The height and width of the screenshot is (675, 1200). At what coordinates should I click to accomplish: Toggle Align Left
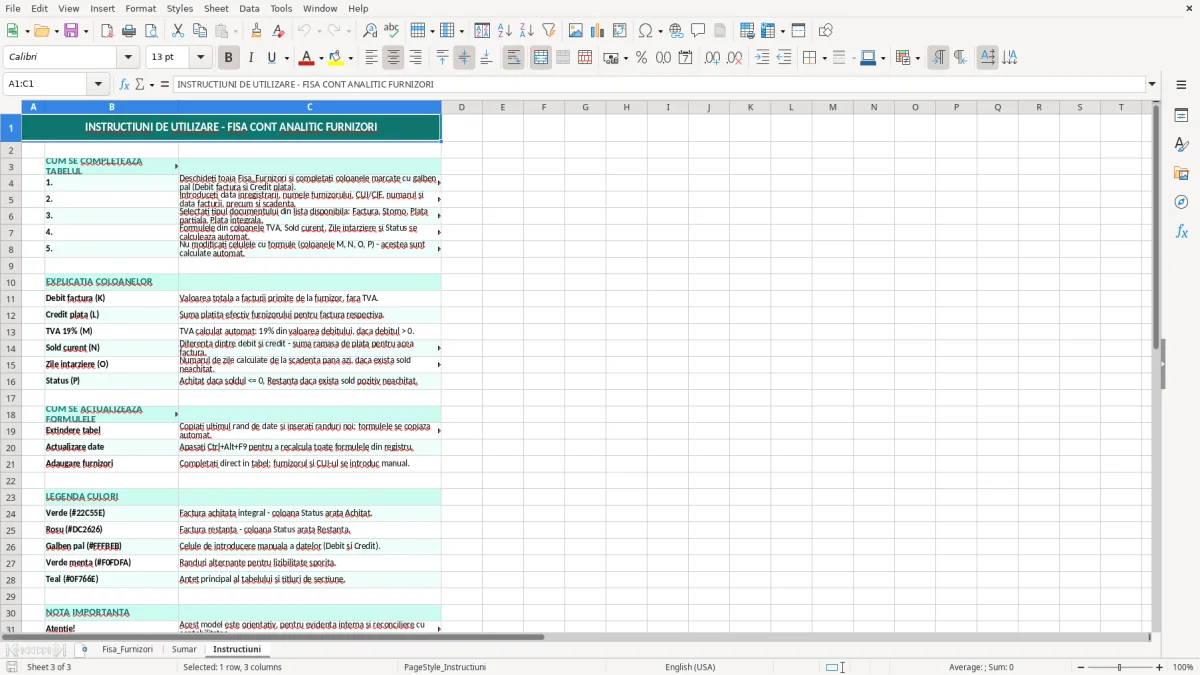point(371,58)
